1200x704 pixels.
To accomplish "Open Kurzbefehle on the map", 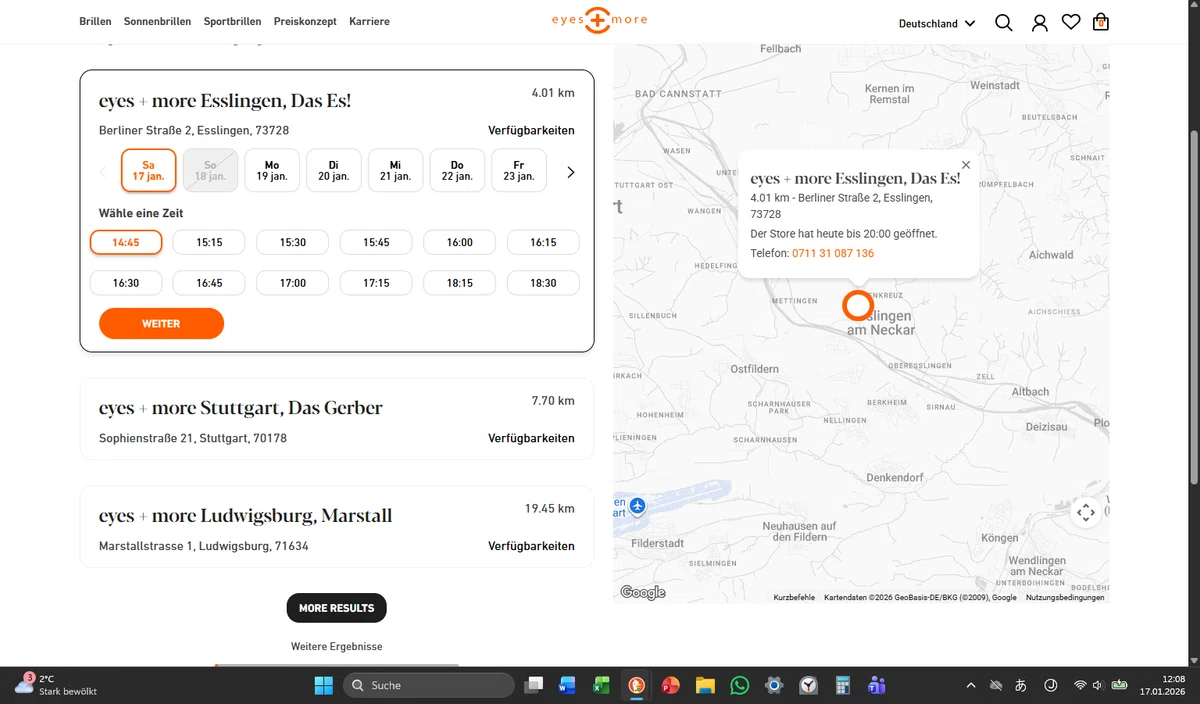I will coord(794,598).
